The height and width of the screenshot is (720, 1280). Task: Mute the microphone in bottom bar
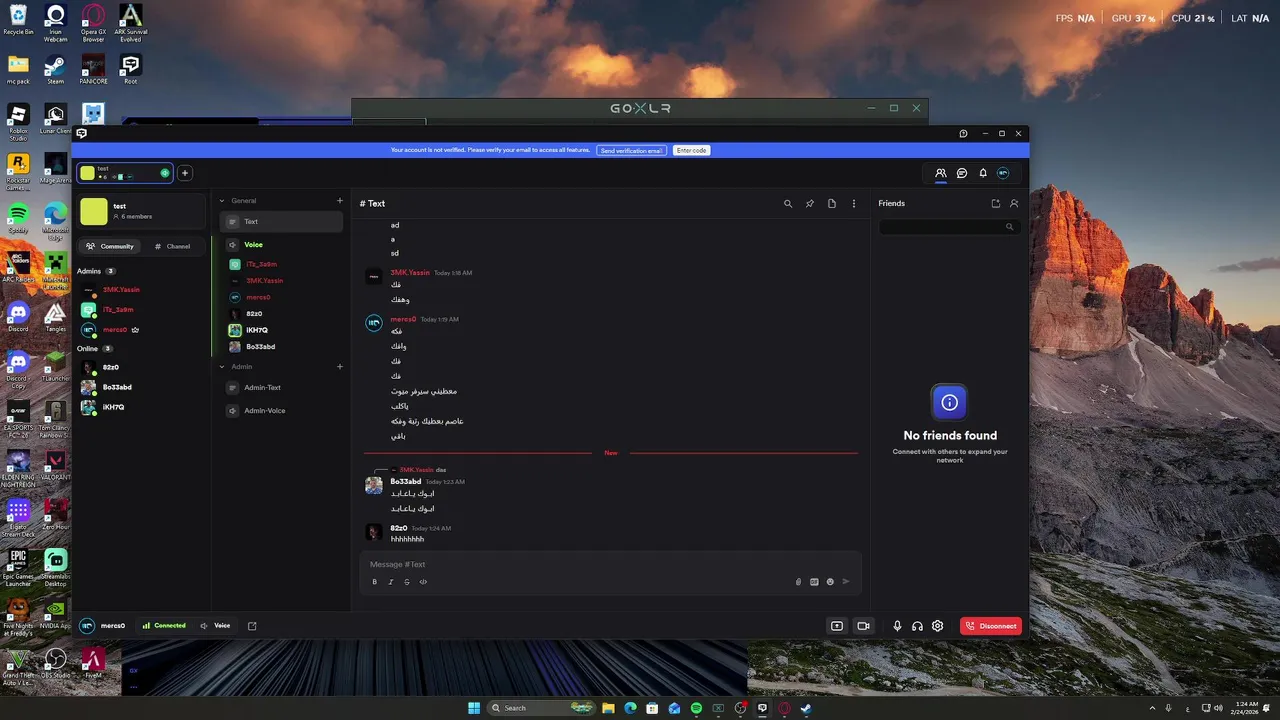coord(897,626)
